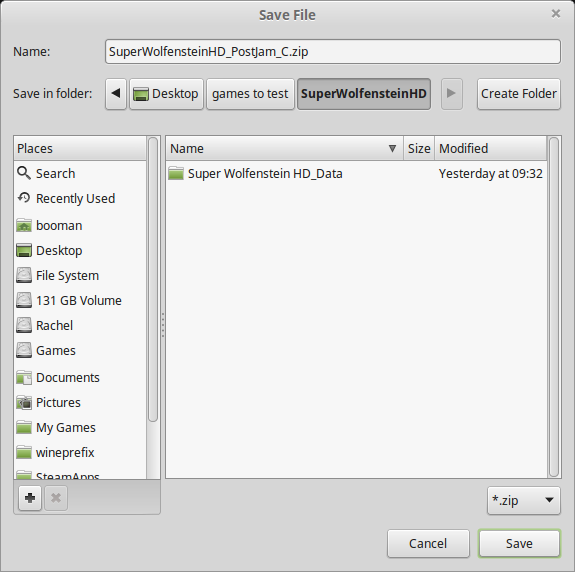
Task: Click the Search label in Places
Action: coord(55,173)
